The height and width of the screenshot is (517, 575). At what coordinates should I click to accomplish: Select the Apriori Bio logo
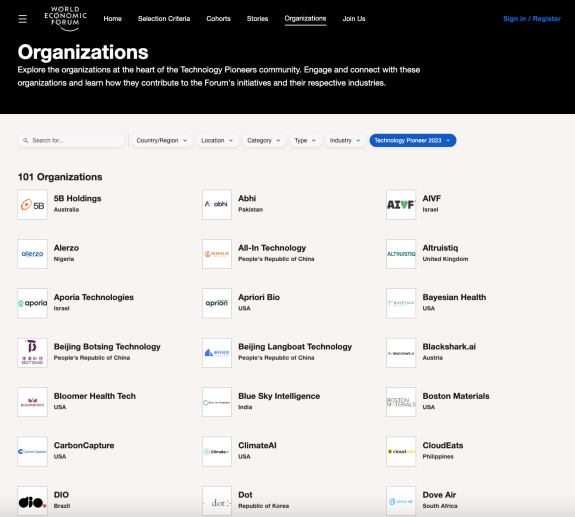217,303
